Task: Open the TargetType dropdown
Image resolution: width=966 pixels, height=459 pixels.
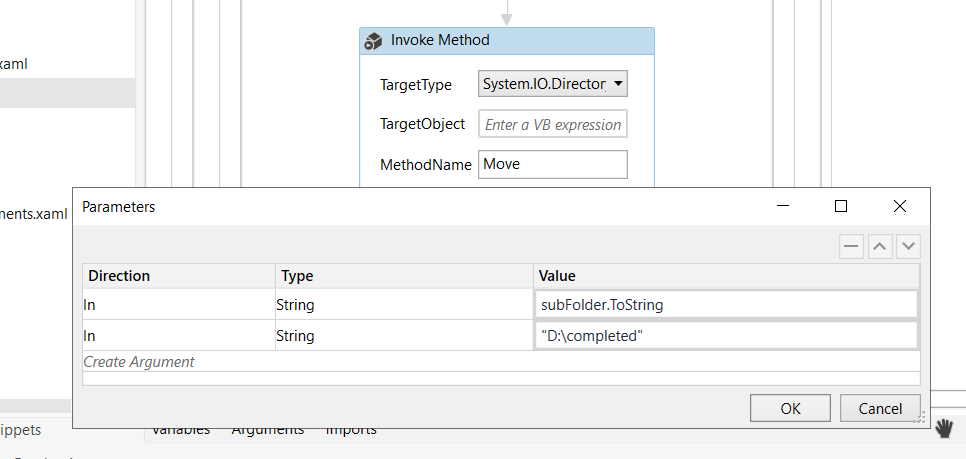Action: (553, 84)
